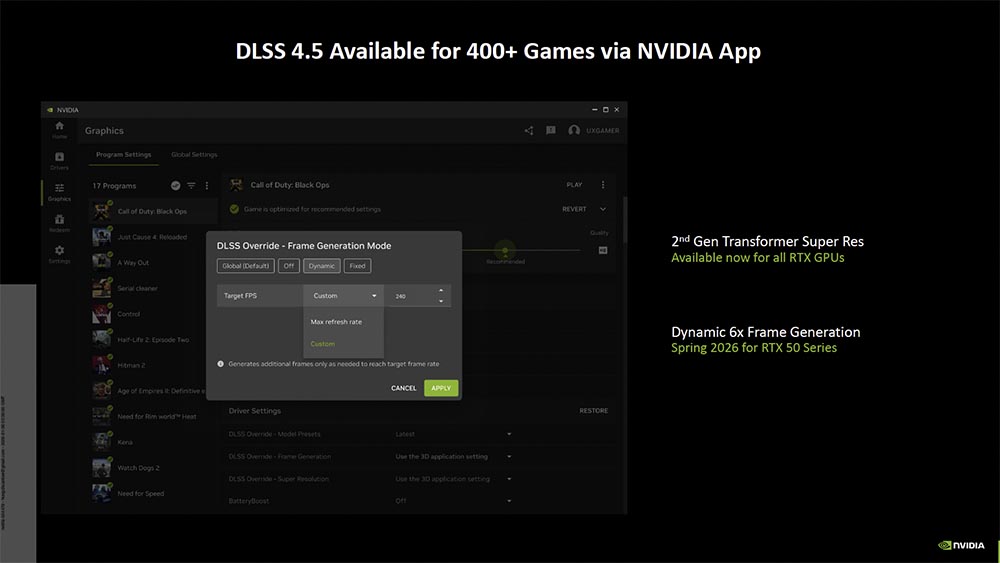
Task: Open Redeem from the left sidebar
Action: coord(59,222)
